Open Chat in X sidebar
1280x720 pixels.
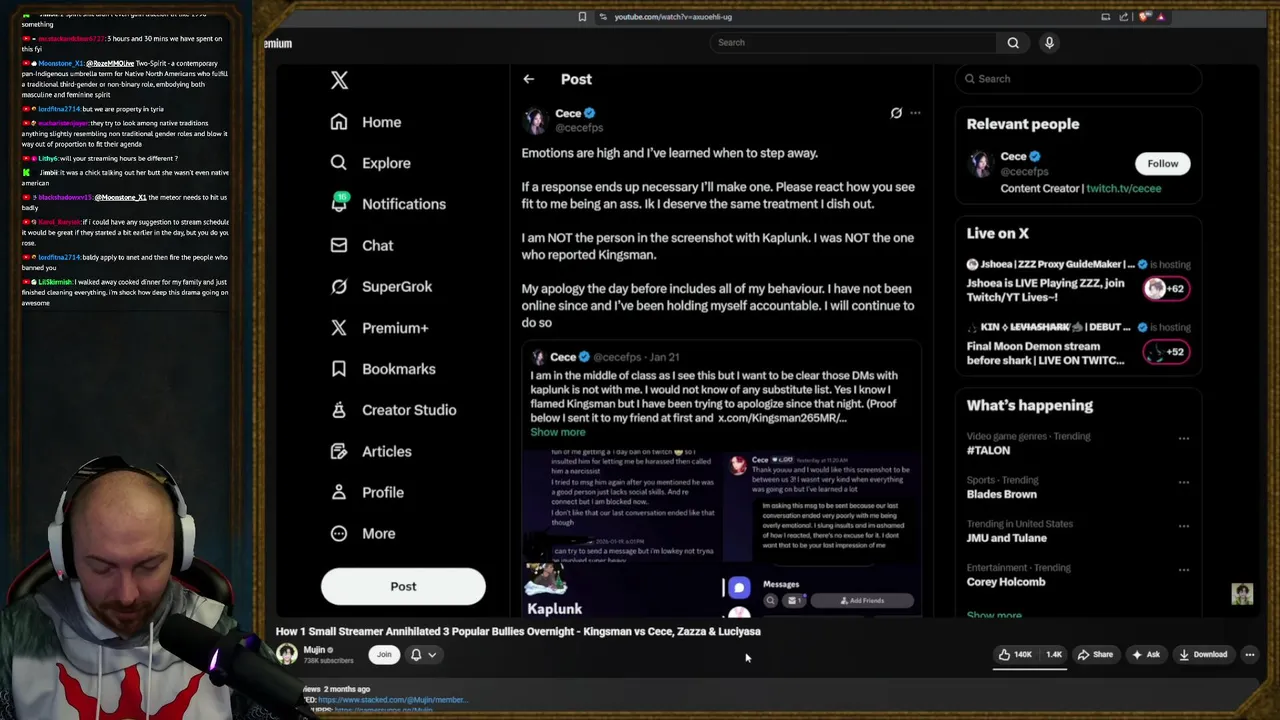pyautogui.click(x=361, y=245)
